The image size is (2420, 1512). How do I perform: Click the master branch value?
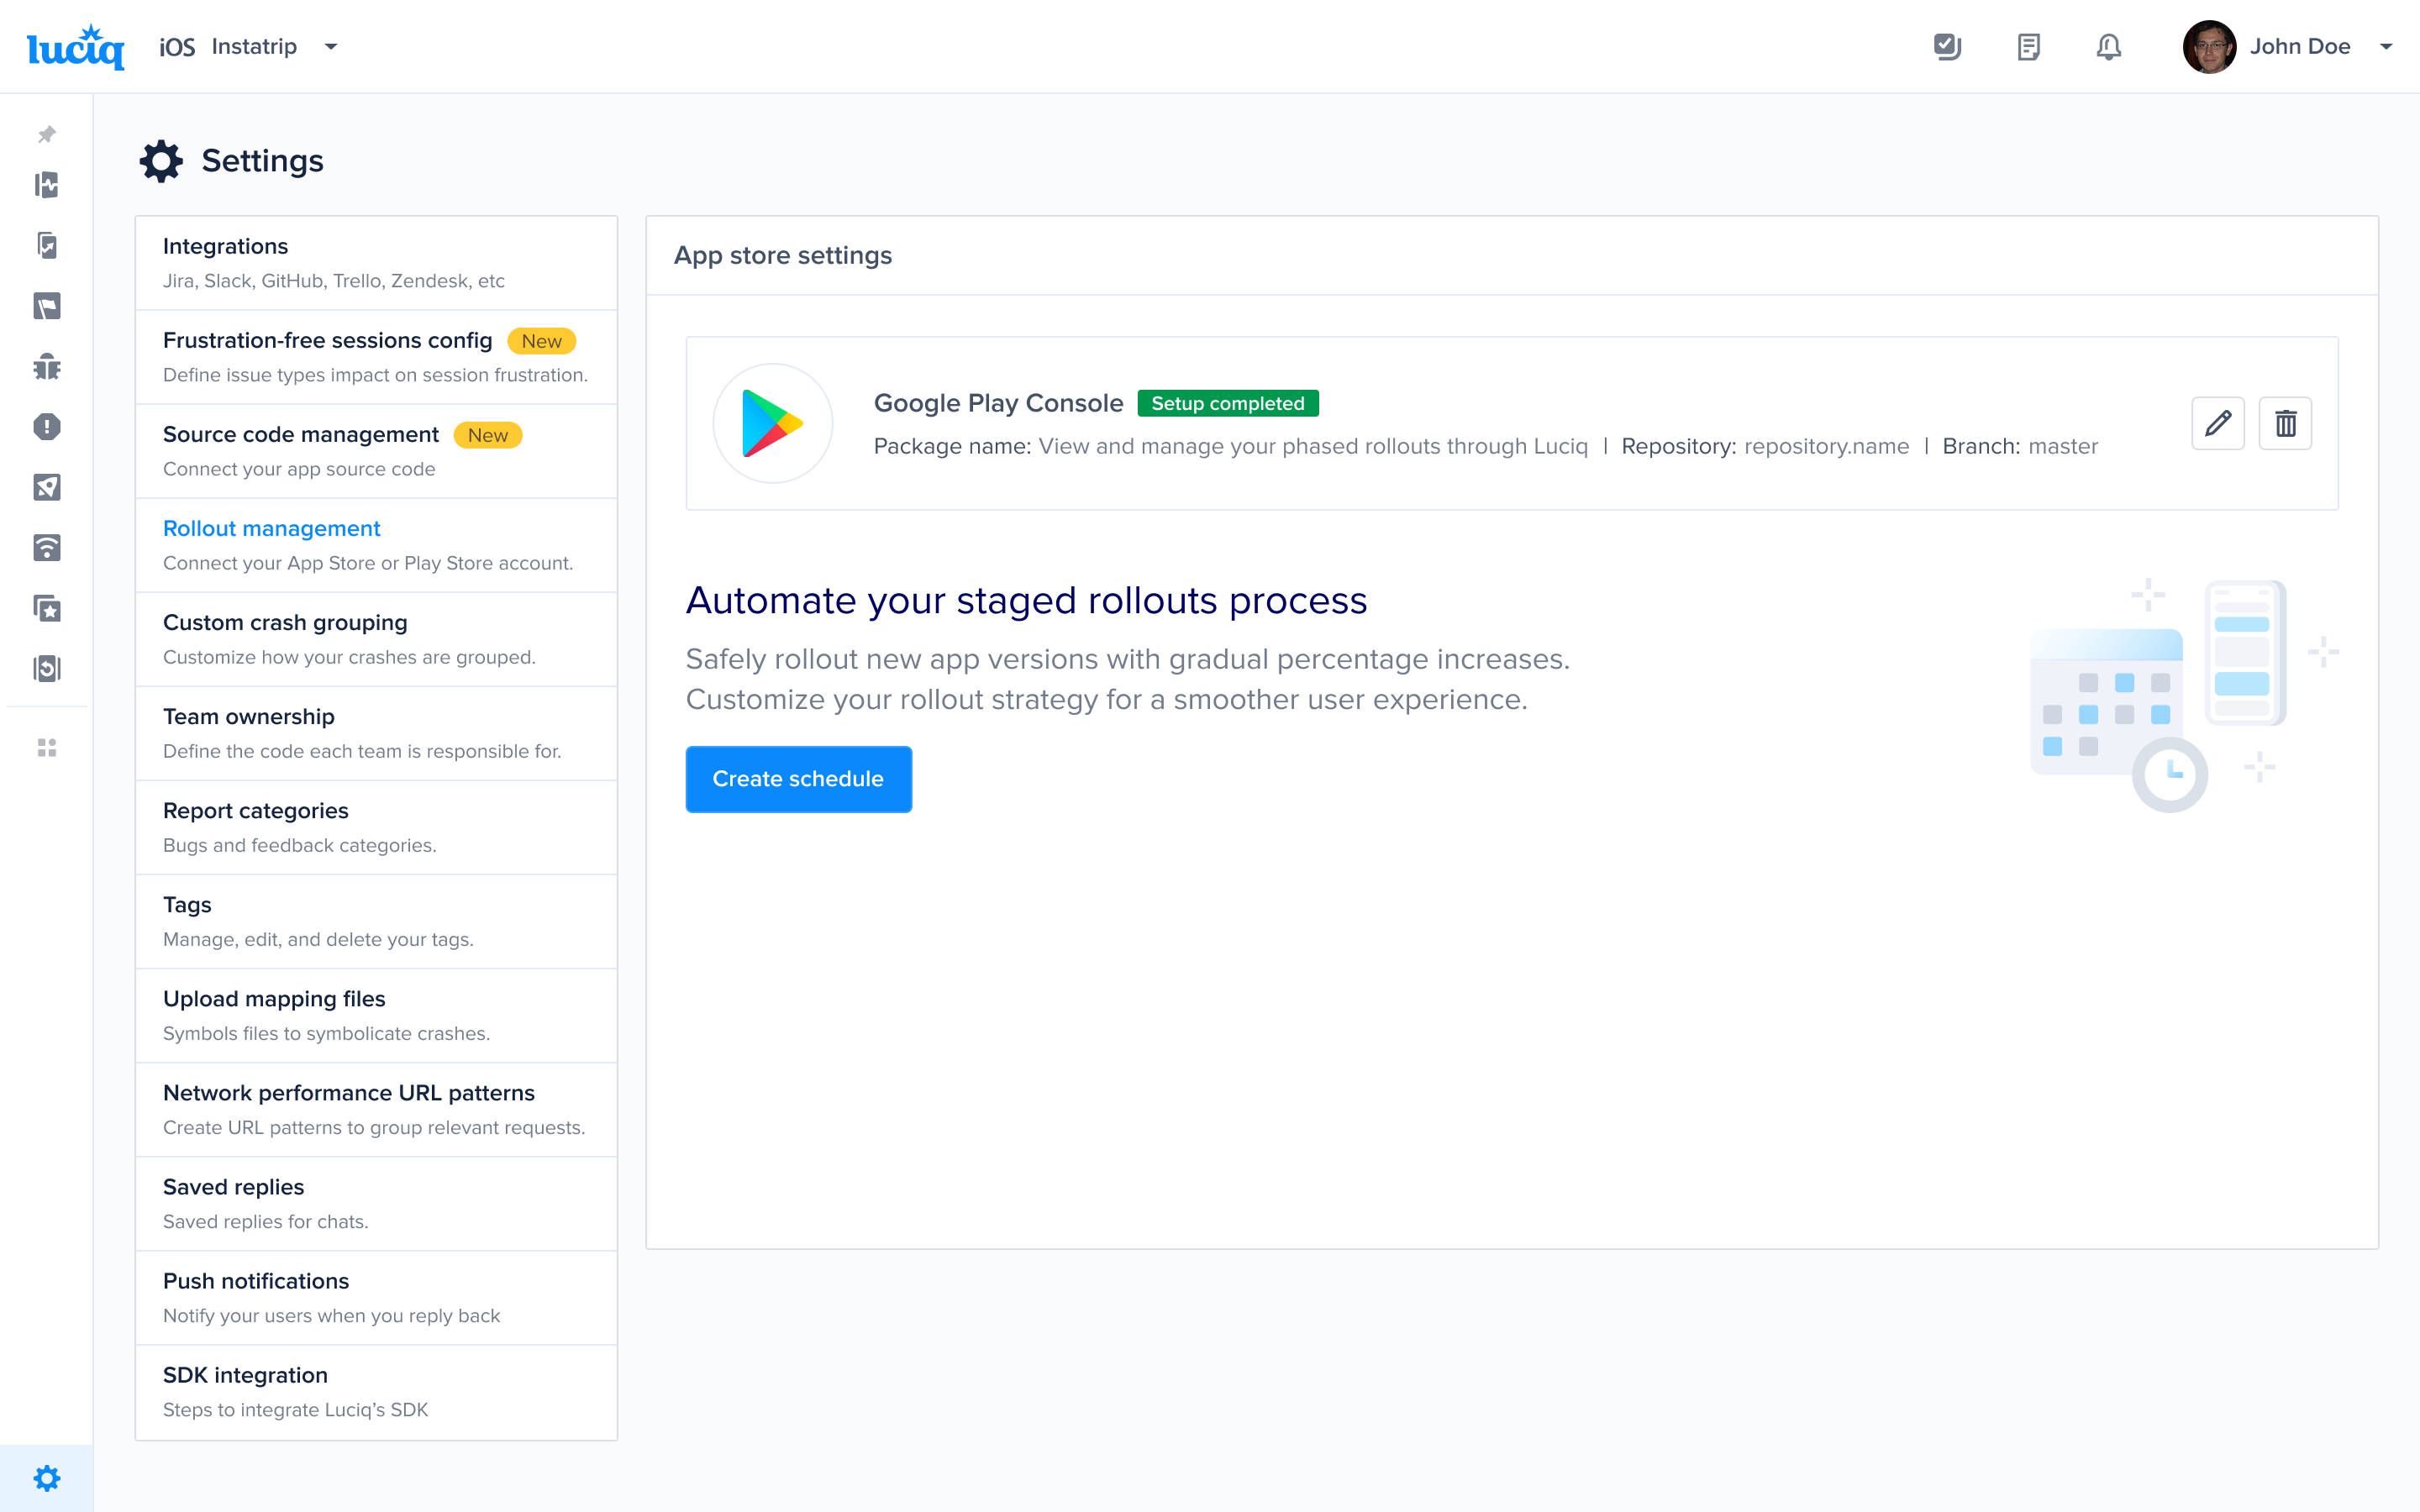[x=2064, y=446]
